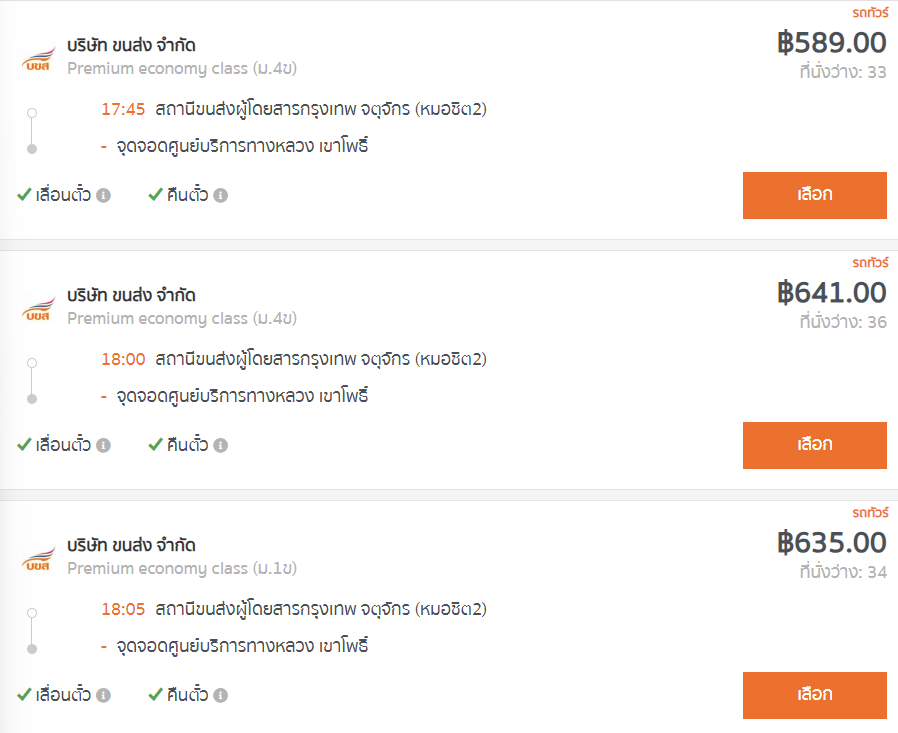Select the 17:45 departure time text
Image resolution: width=898 pixels, height=733 pixels.
(123, 109)
